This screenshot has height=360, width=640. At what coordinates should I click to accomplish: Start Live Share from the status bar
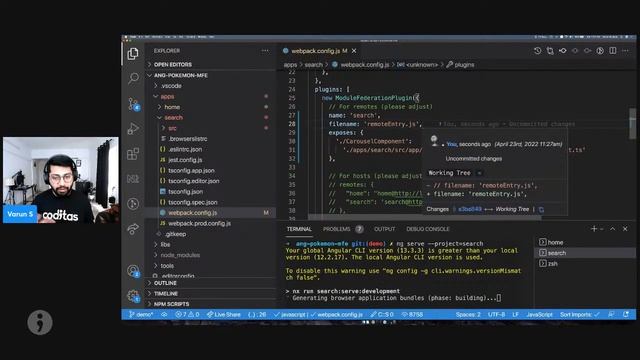pos(223,314)
